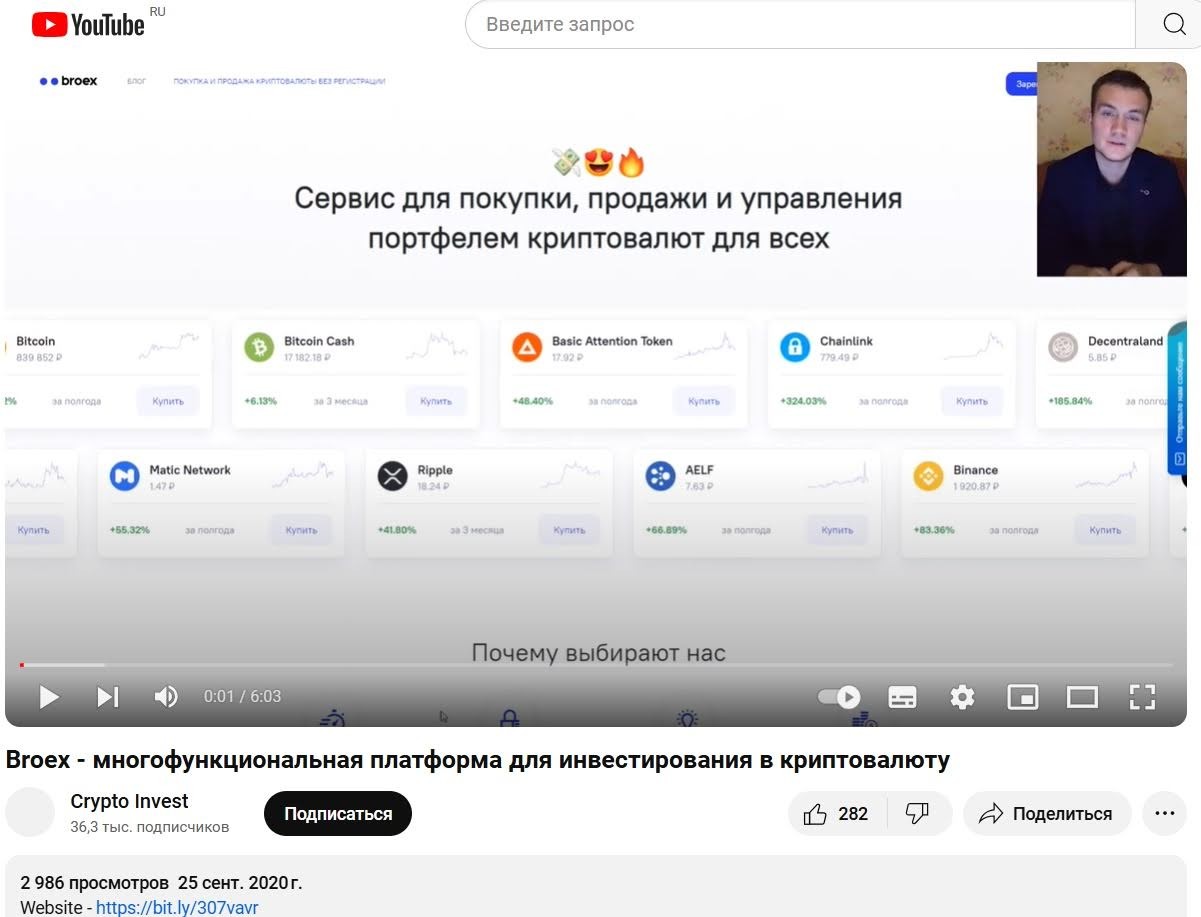This screenshot has width=1201, height=917.
Task: Follow the bit.ly/307vavr website link
Action: click(x=177, y=908)
